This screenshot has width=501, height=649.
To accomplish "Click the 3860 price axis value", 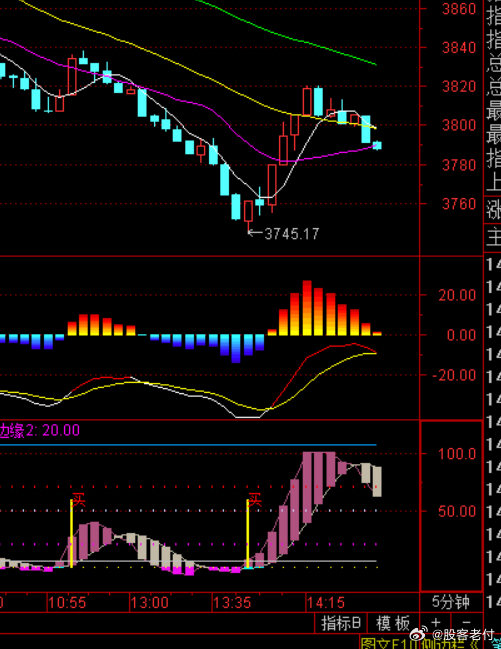I will coord(459,9).
